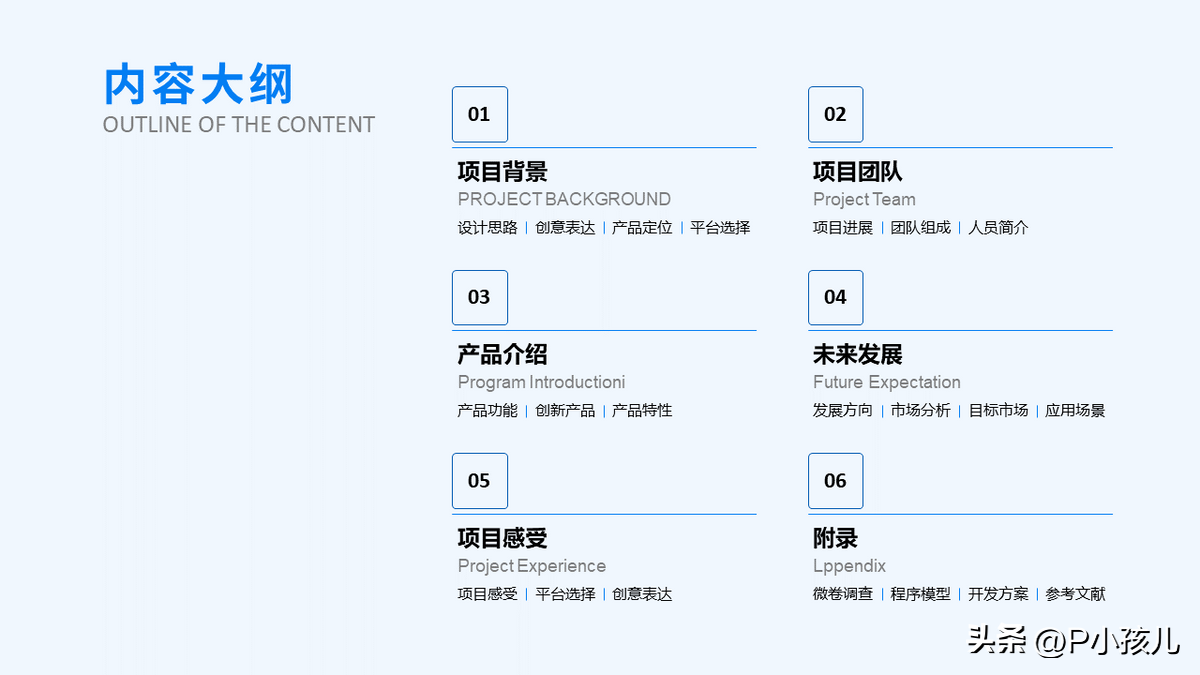Click 创意表达 under 项目背景

(x=565, y=227)
